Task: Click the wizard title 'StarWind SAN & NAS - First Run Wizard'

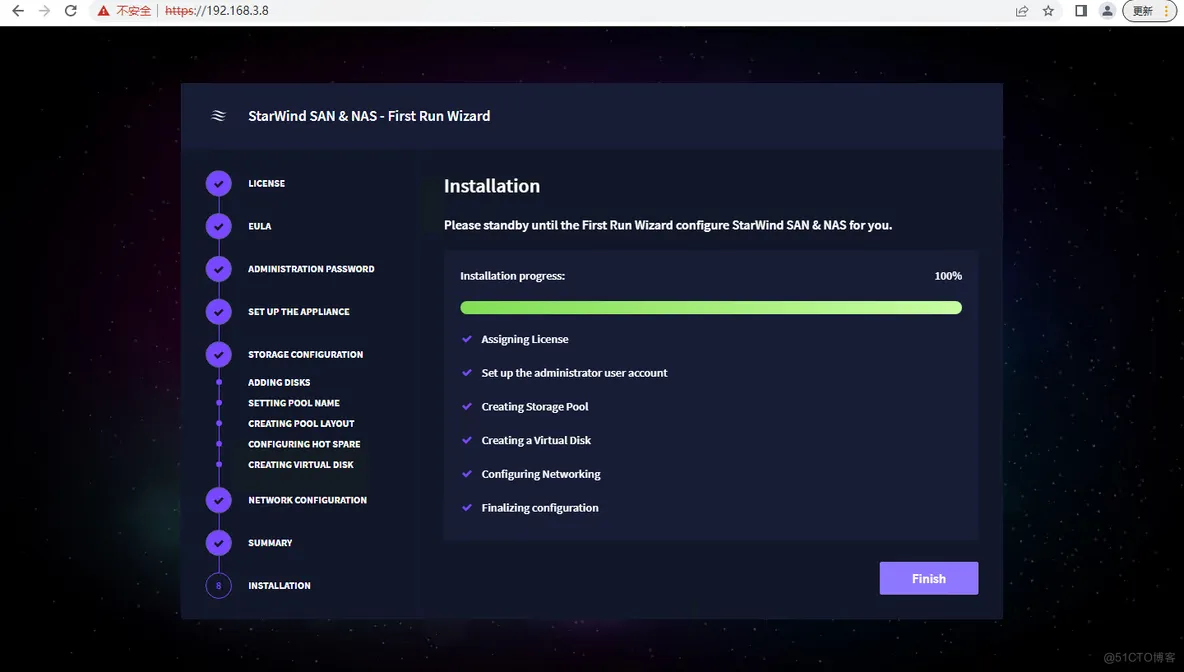Action: coord(368,116)
